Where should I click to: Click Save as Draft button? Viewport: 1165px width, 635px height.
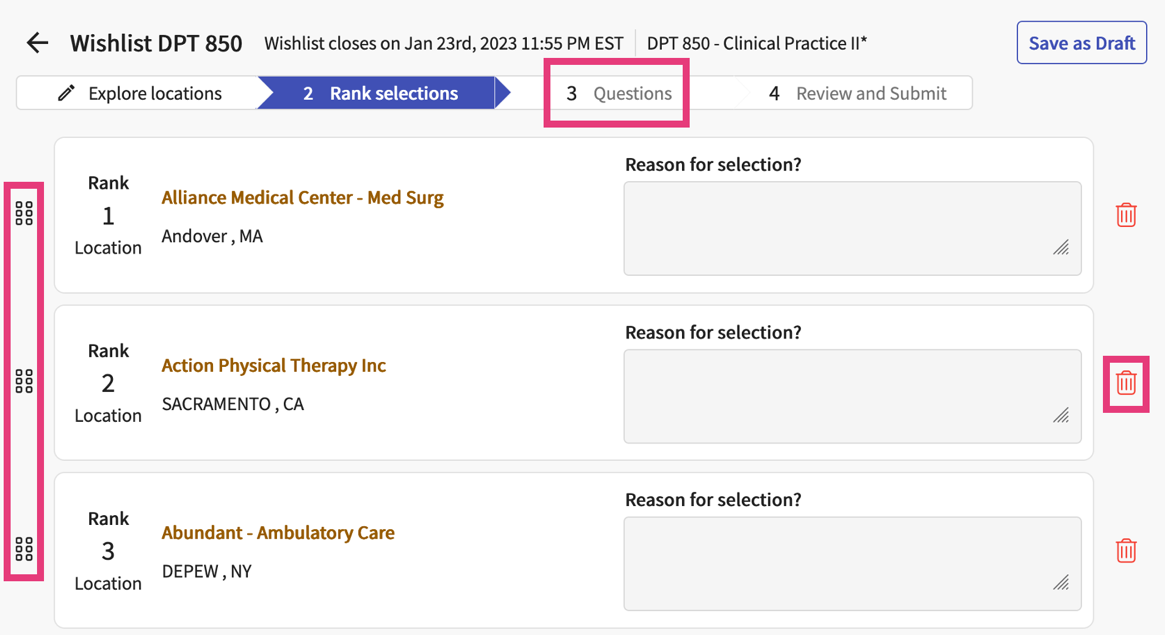click(x=1081, y=43)
